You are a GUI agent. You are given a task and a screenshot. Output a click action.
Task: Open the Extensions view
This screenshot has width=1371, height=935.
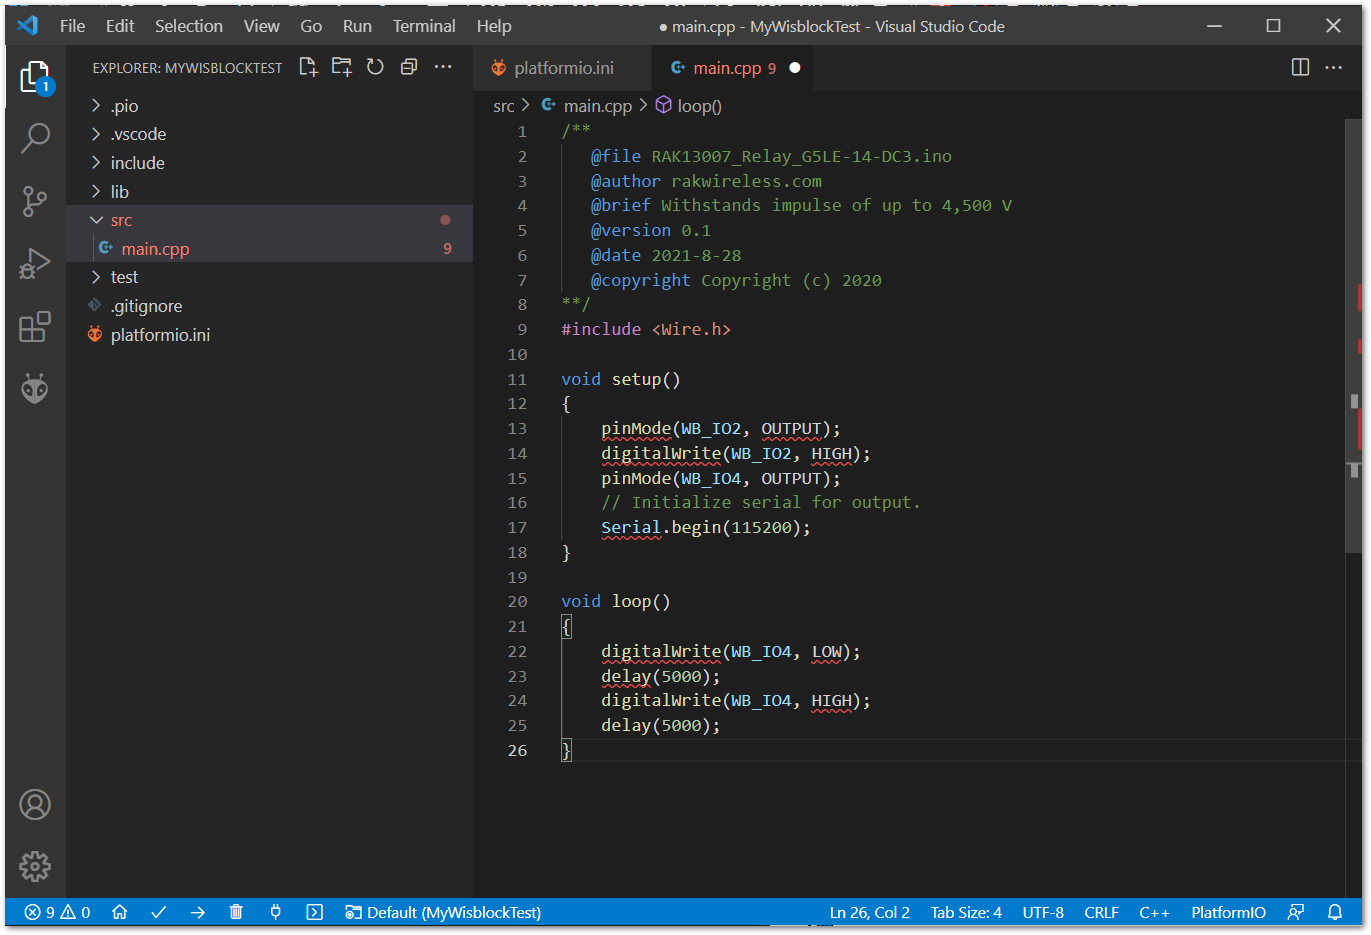click(x=35, y=326)
